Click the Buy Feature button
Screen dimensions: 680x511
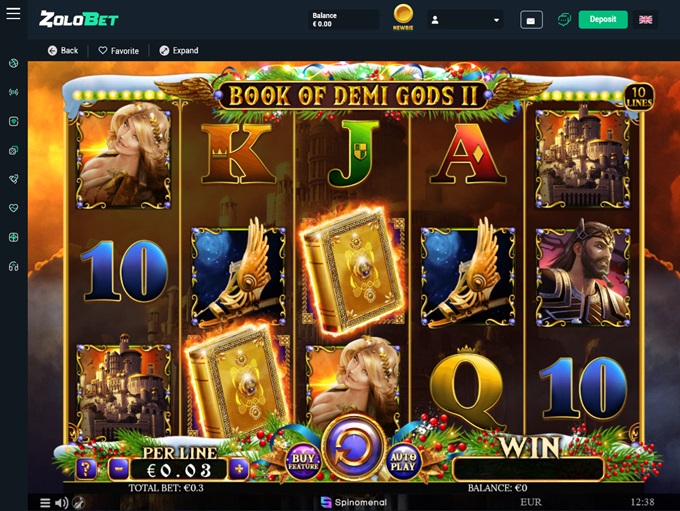click(x=303, y=462)
